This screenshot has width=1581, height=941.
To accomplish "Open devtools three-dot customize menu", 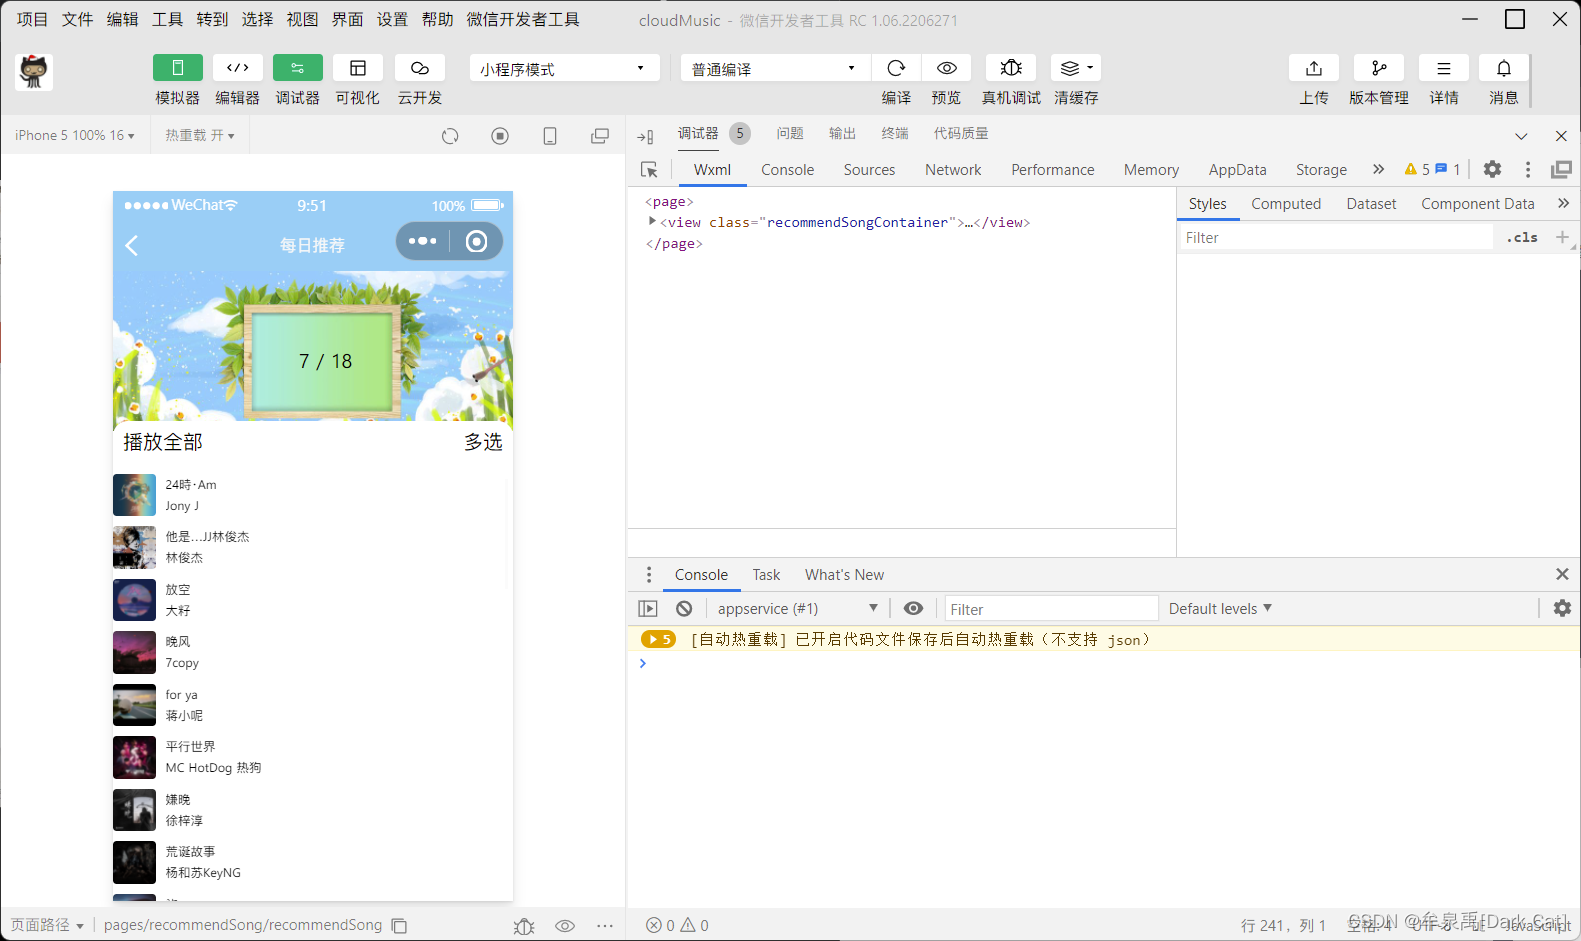I will [1527, 169].
